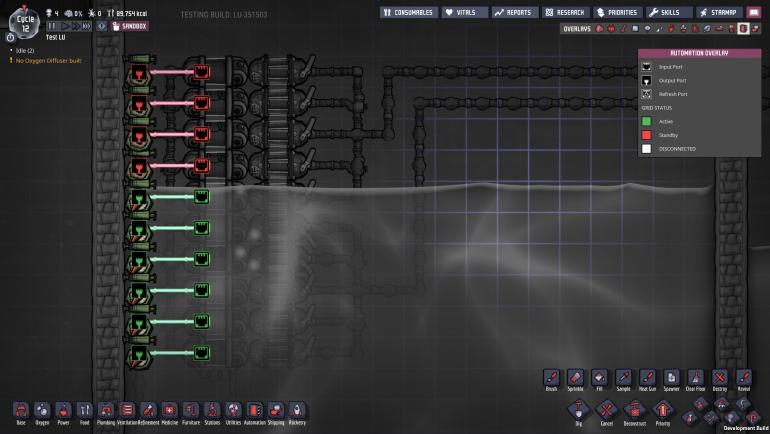Toggle the Sandbox mode button
The width and height of the screenshot is (770, 434).
click(x=130, y=26)
